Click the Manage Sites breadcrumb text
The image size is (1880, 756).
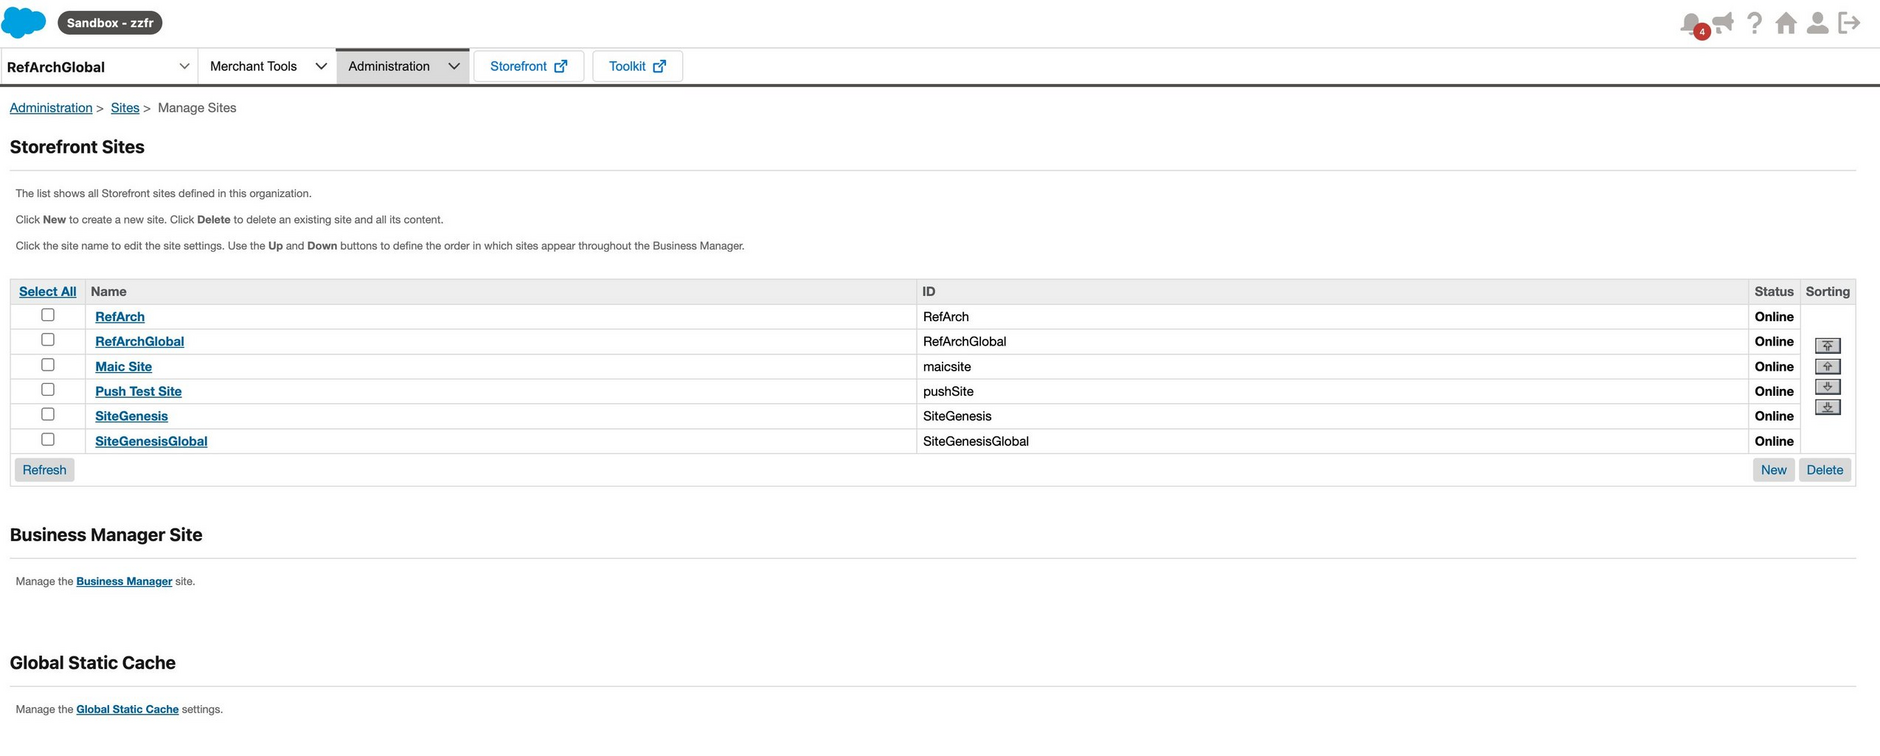pyautogui.click(x=197, y=108)
